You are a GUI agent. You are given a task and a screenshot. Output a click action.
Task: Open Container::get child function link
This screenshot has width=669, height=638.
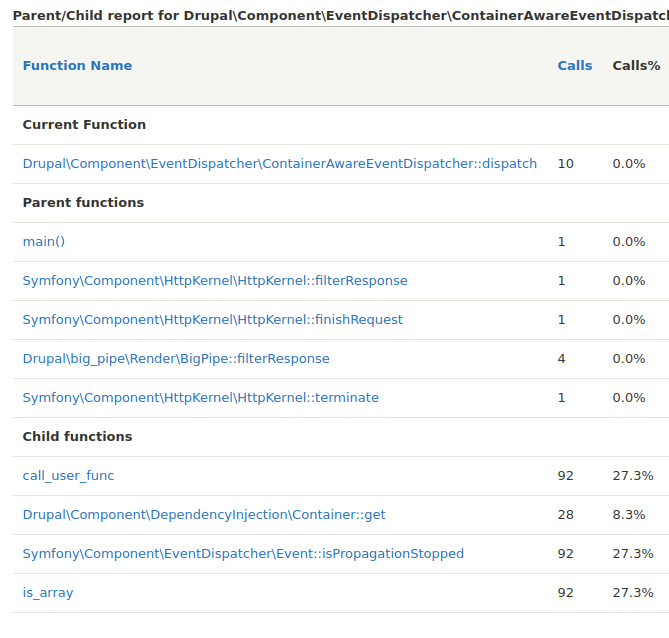[x=204, y=515]
